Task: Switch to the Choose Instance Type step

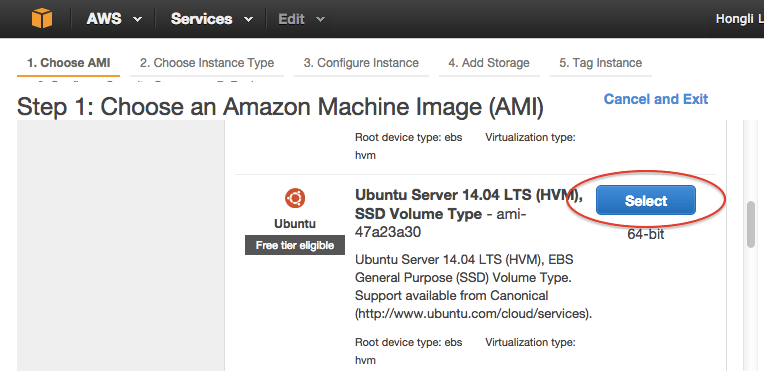Action: (207, 63)
